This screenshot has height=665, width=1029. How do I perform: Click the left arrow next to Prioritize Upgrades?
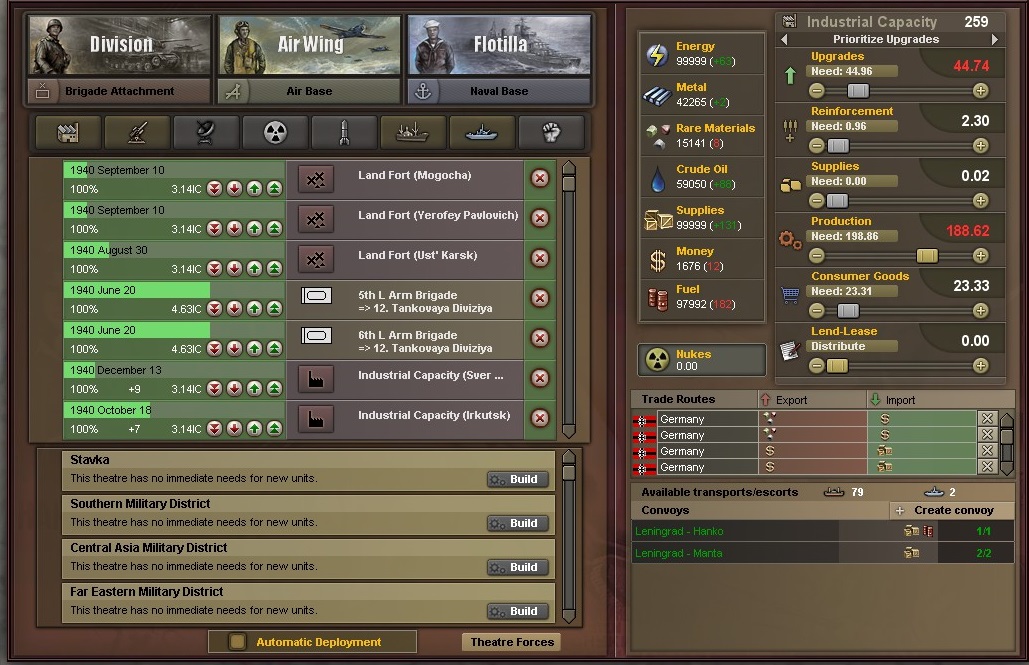tap(784, 39)
